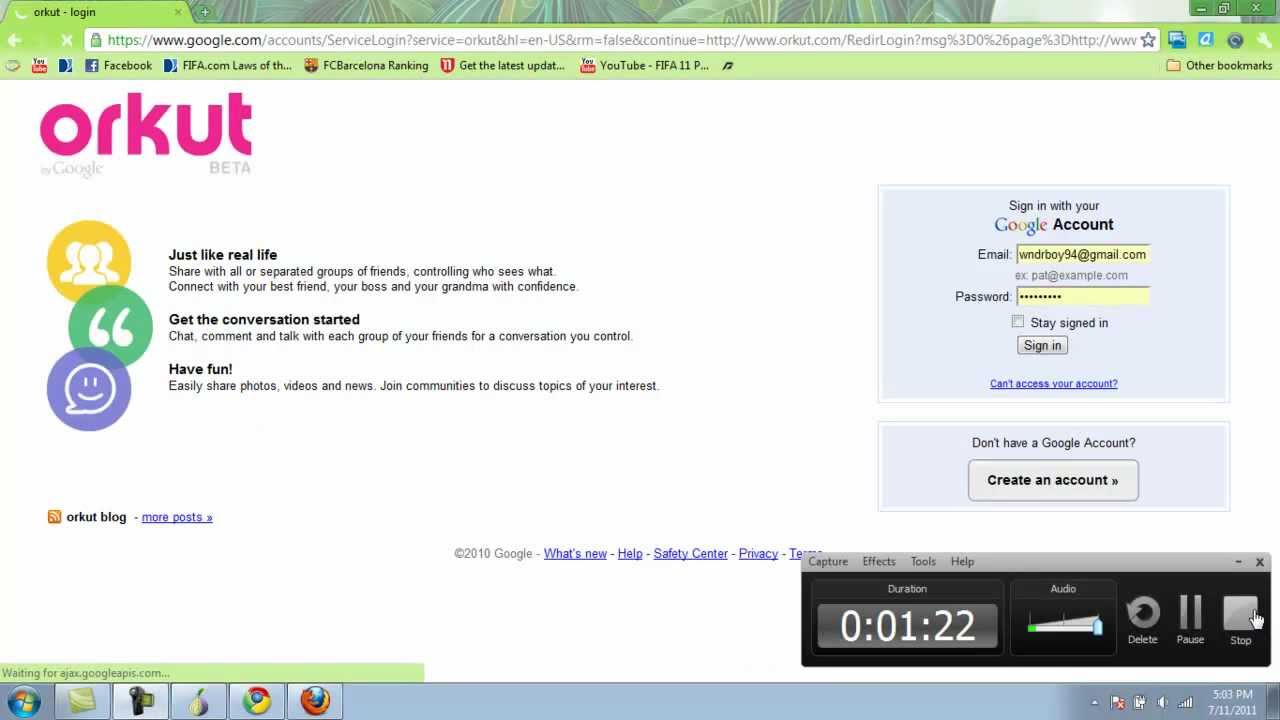Open the first YouTube icon bookmark
The image size is (1280, 720).
pos(39,66)
